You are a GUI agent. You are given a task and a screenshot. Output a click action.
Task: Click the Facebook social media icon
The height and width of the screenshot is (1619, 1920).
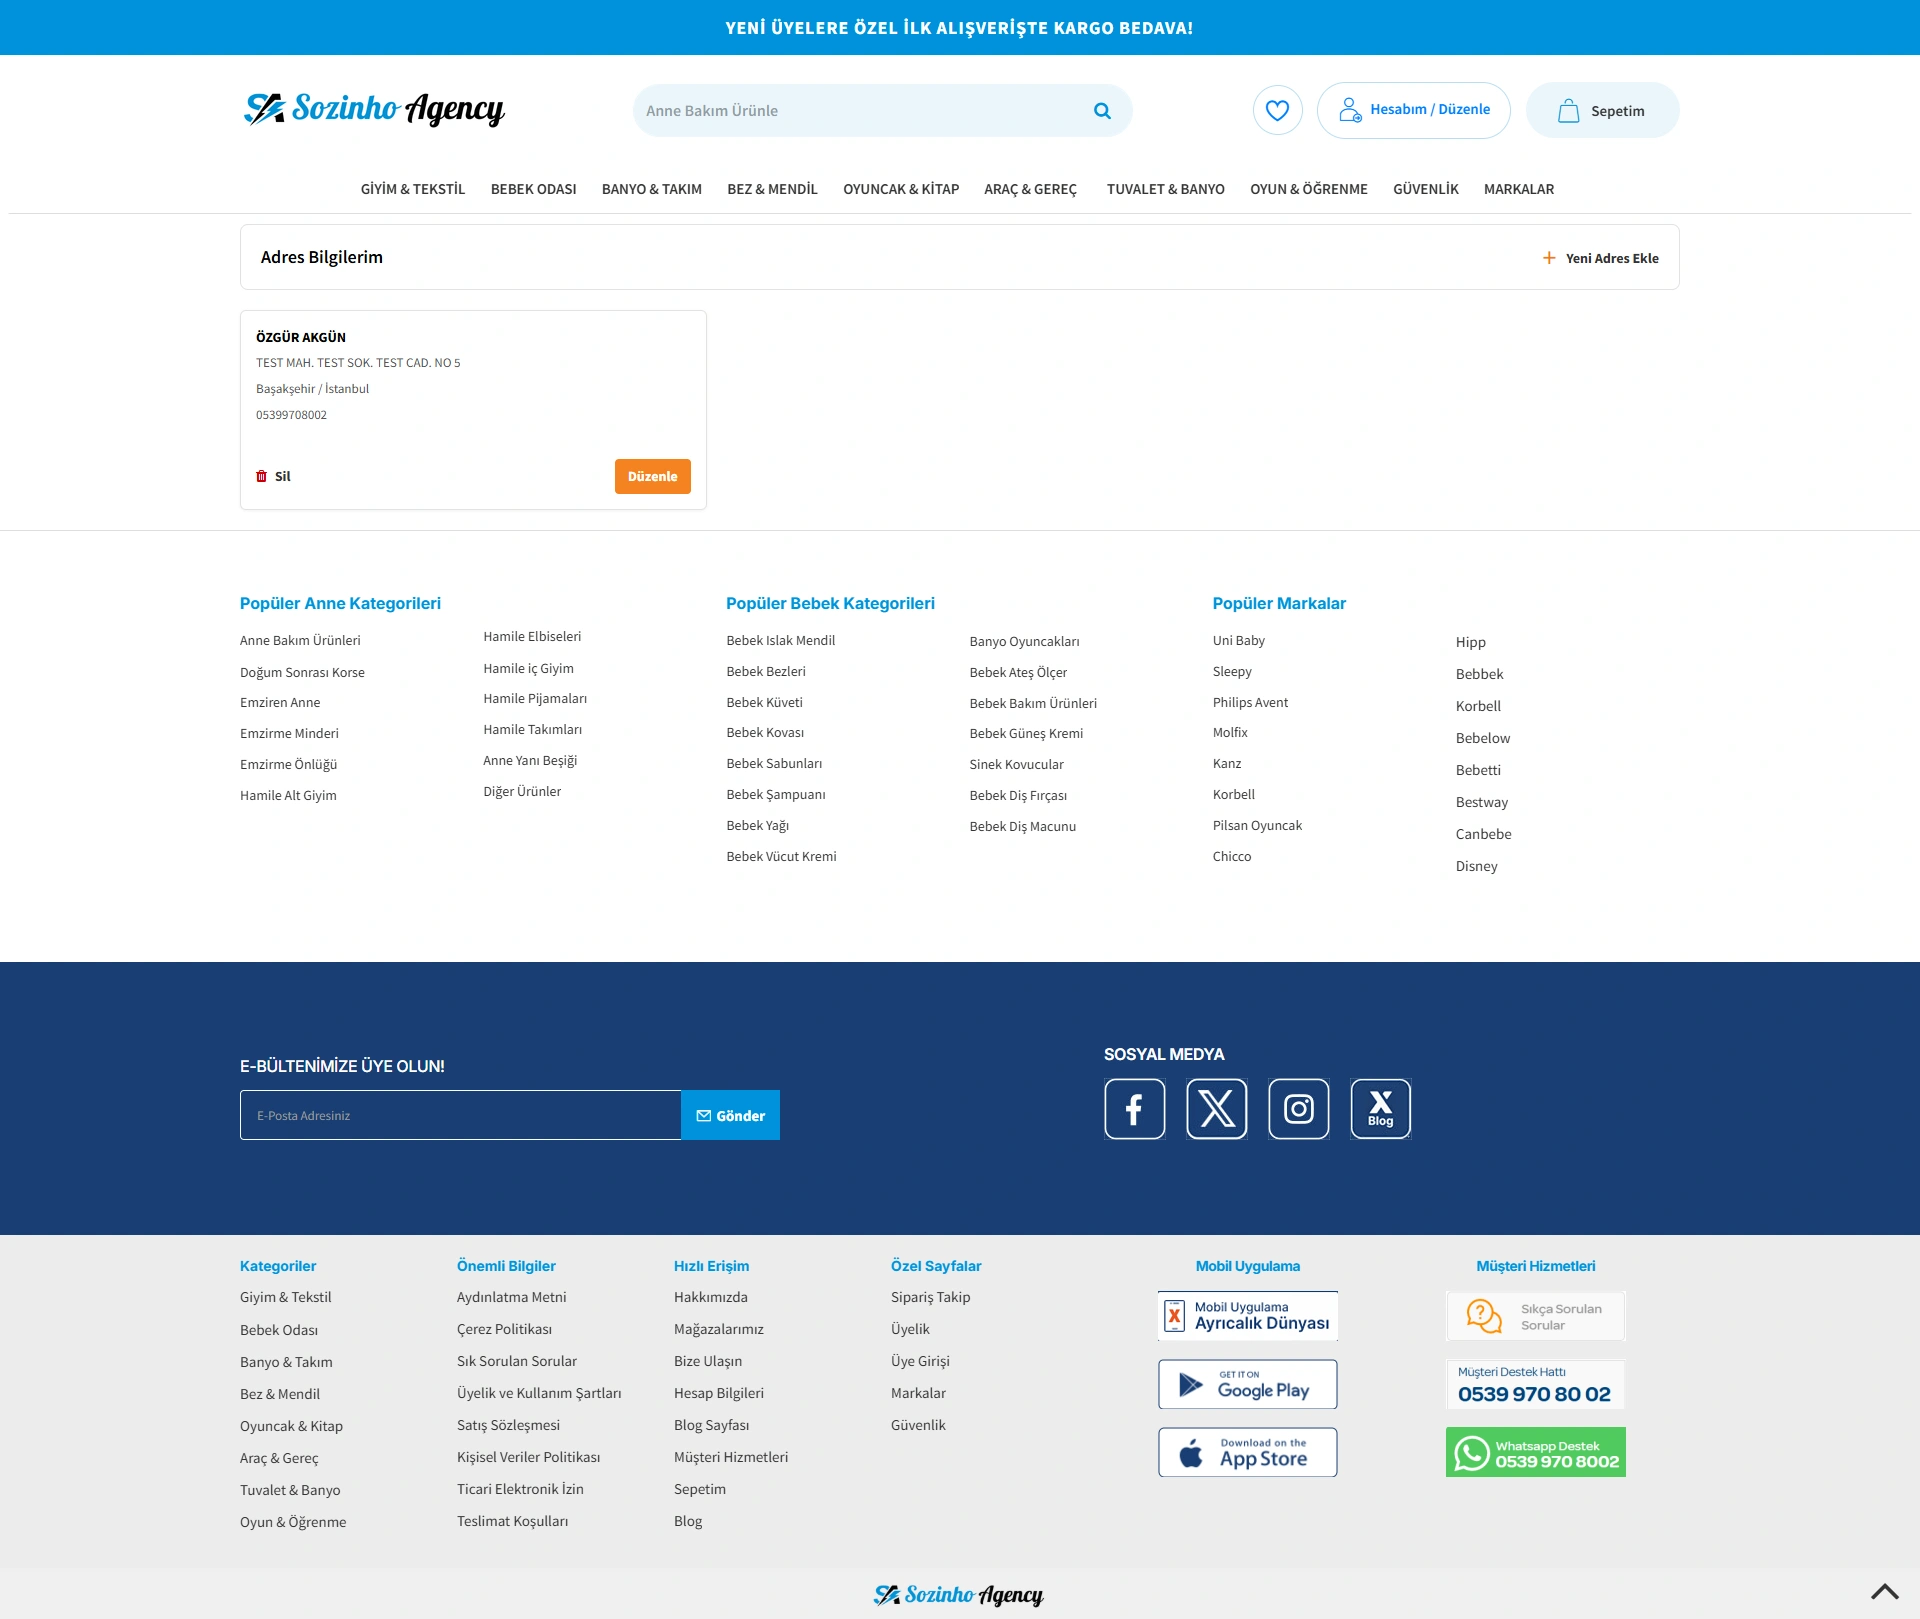pyautogui.click(x=1134, y=1109)
